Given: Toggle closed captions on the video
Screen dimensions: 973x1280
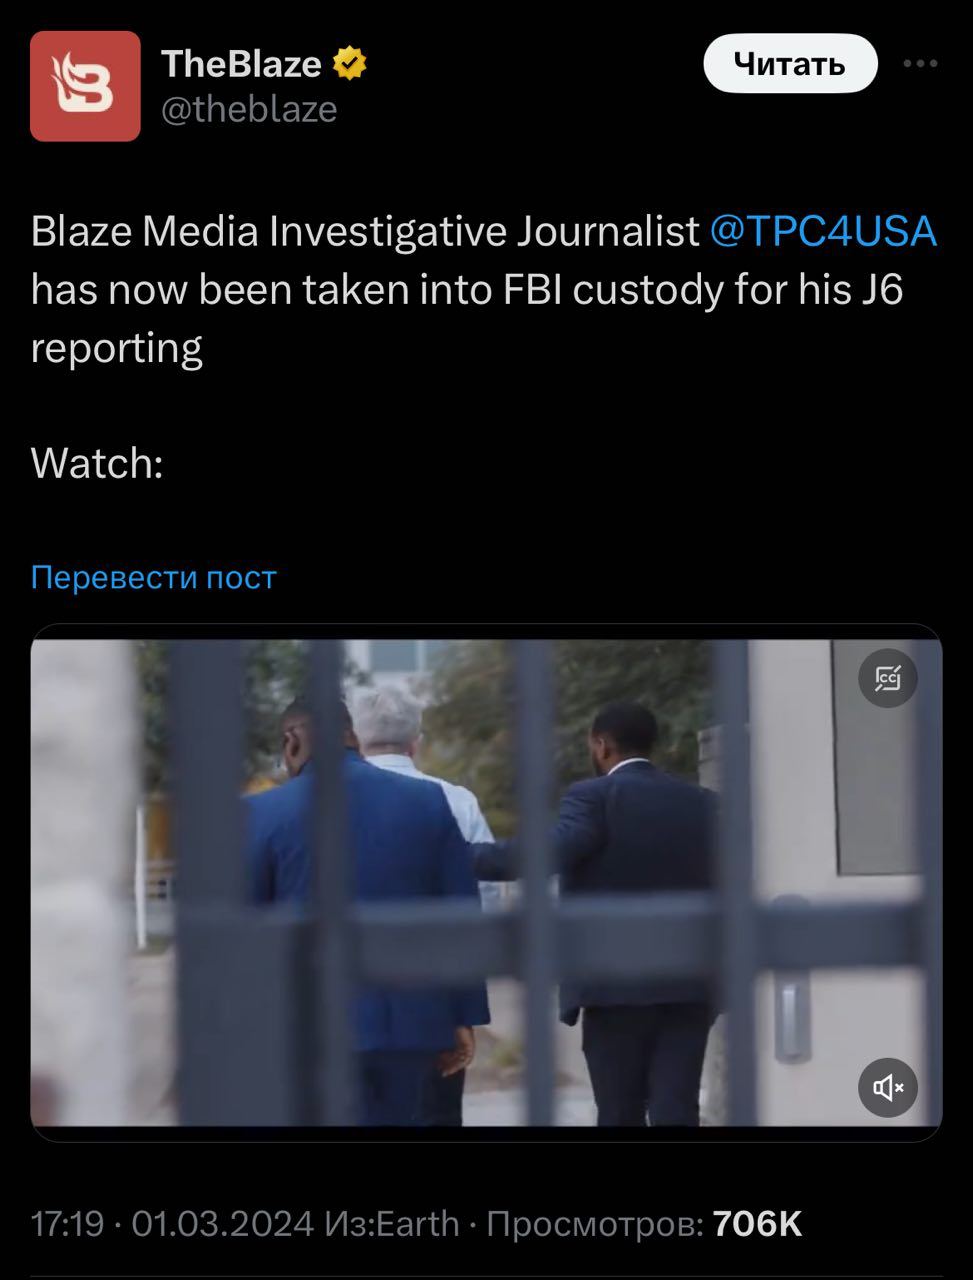Looking at the screenshot, I should pyautogui.click(x=888, y=678).
